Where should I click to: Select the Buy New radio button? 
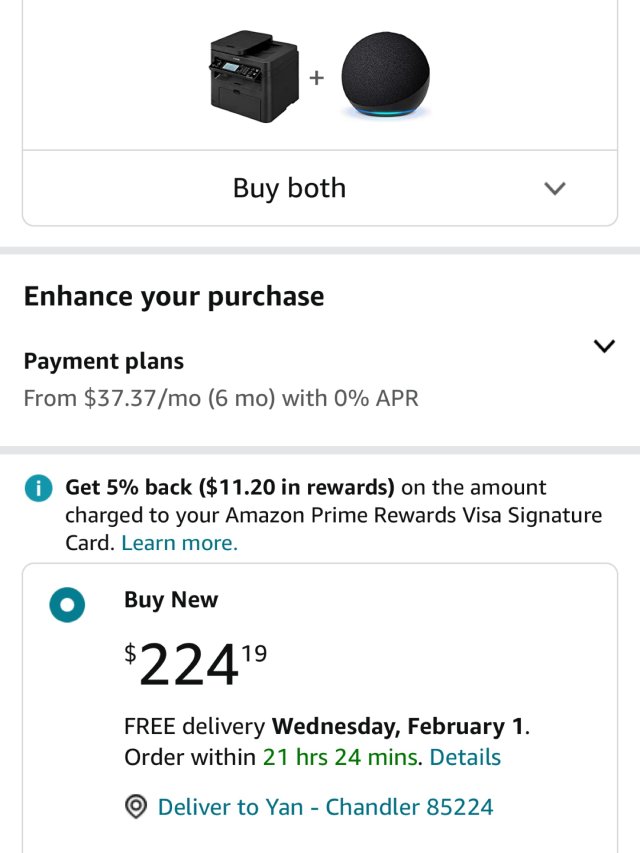(67, 604)
